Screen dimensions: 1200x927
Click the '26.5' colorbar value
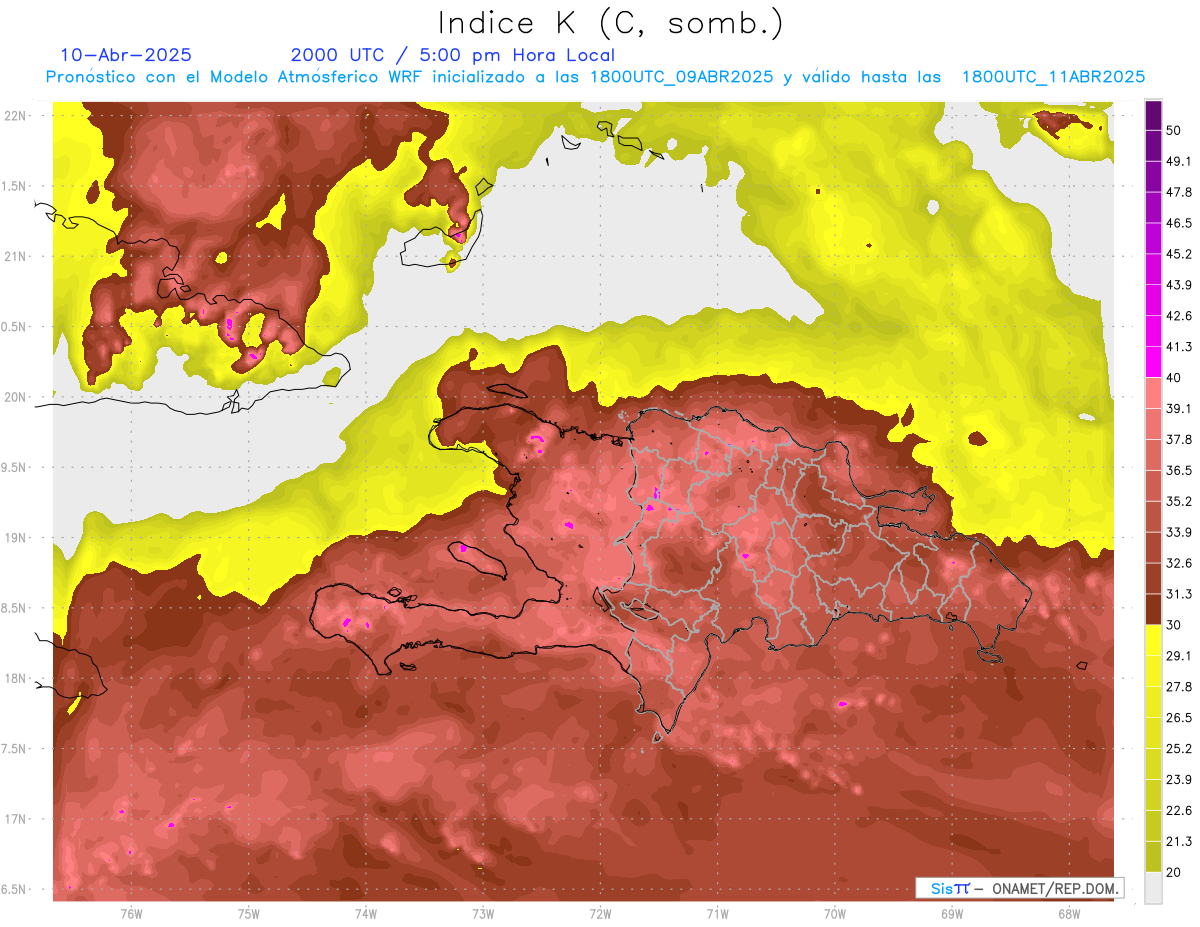[1179, 718]
